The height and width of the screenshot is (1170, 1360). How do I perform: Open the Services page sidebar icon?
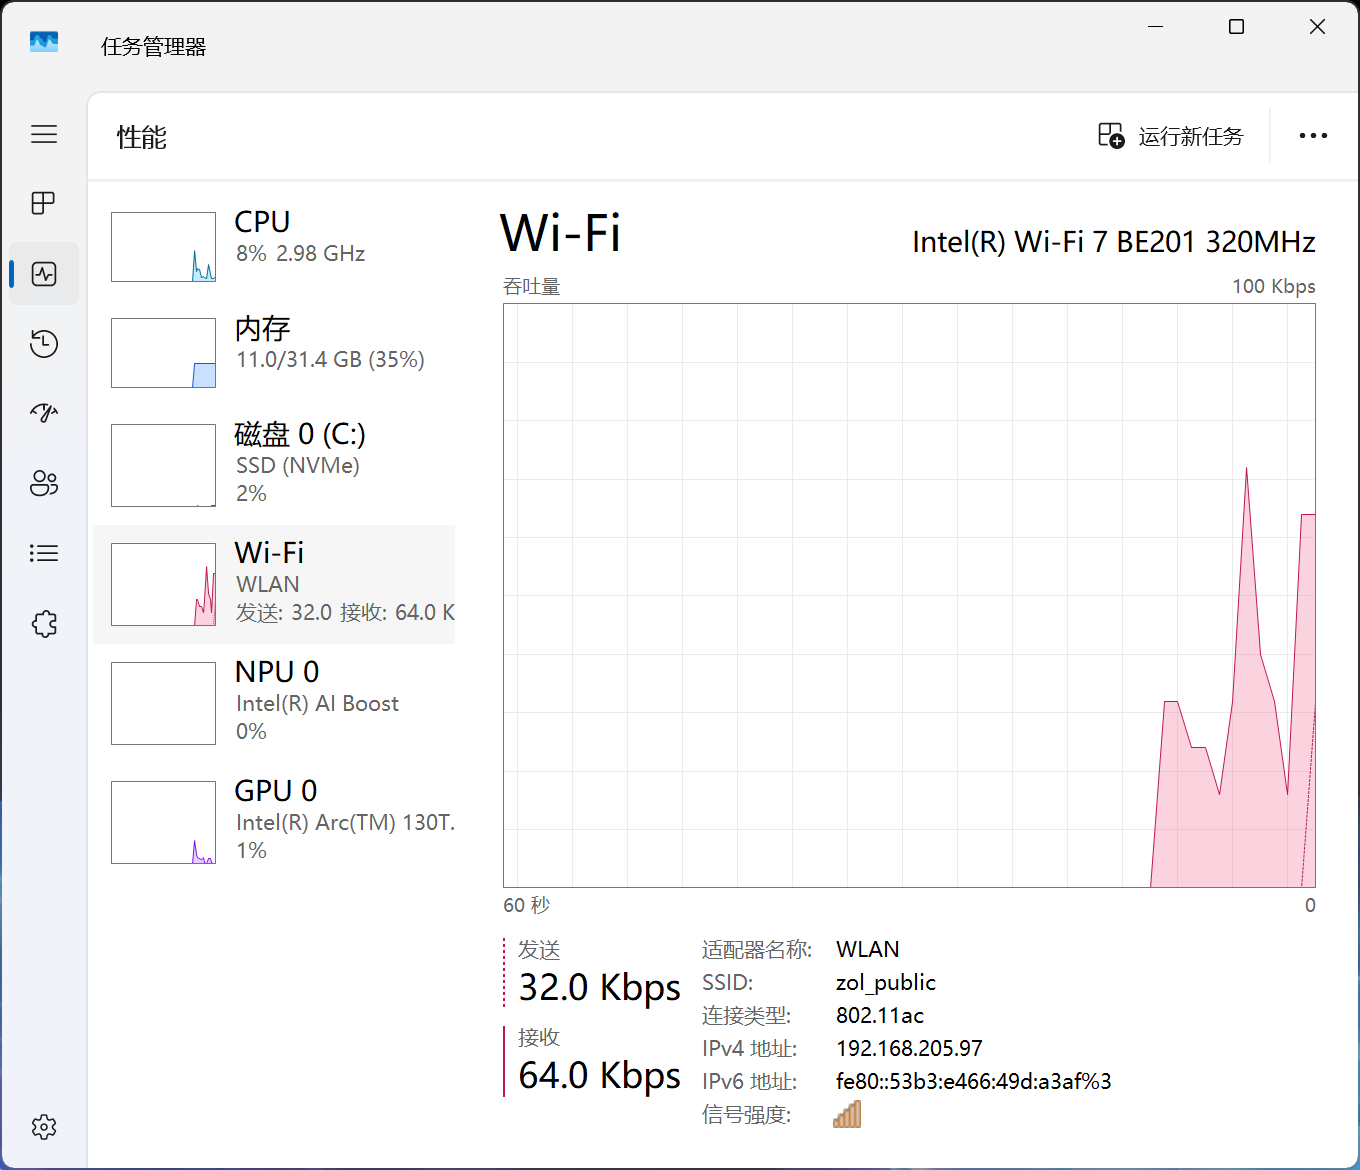(x=44, y=623)
